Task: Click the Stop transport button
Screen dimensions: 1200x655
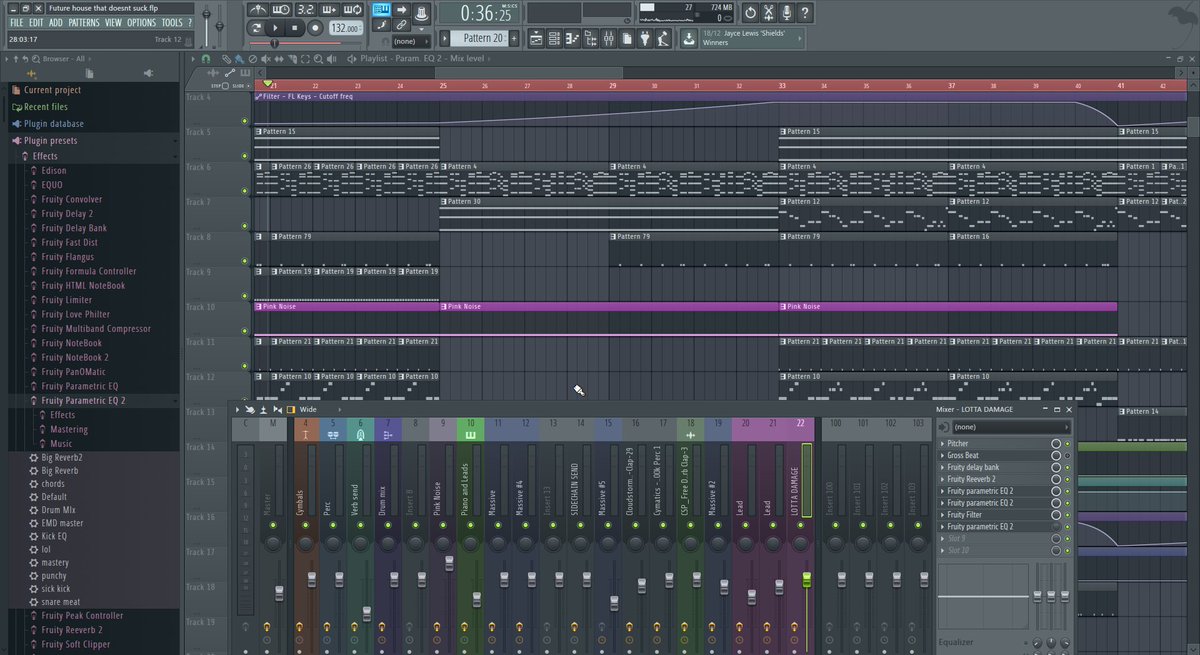Action: pyautogui.click(x=294, y=28)
